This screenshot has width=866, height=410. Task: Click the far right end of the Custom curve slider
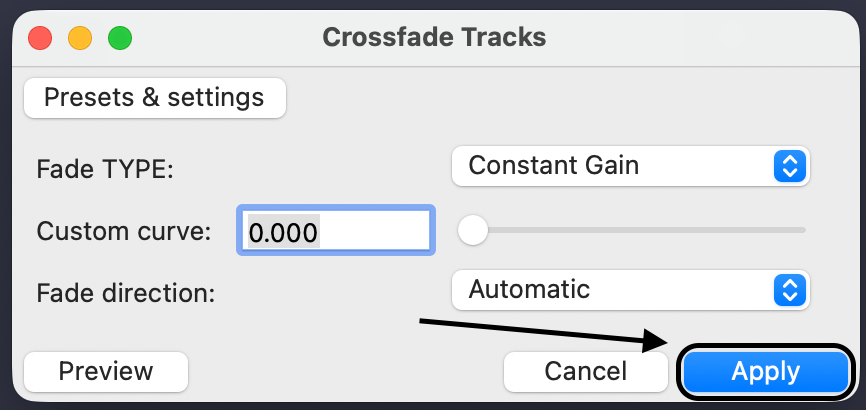(802, 230)
